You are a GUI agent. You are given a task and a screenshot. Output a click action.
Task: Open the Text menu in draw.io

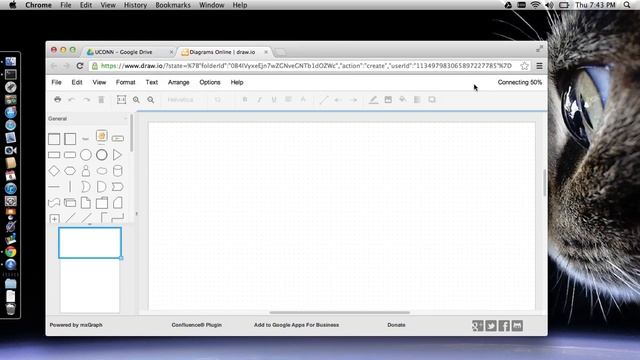click(x=152, y=82)
